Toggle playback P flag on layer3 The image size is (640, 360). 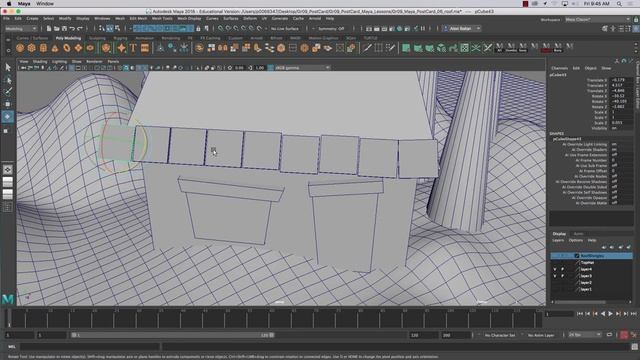562,276
